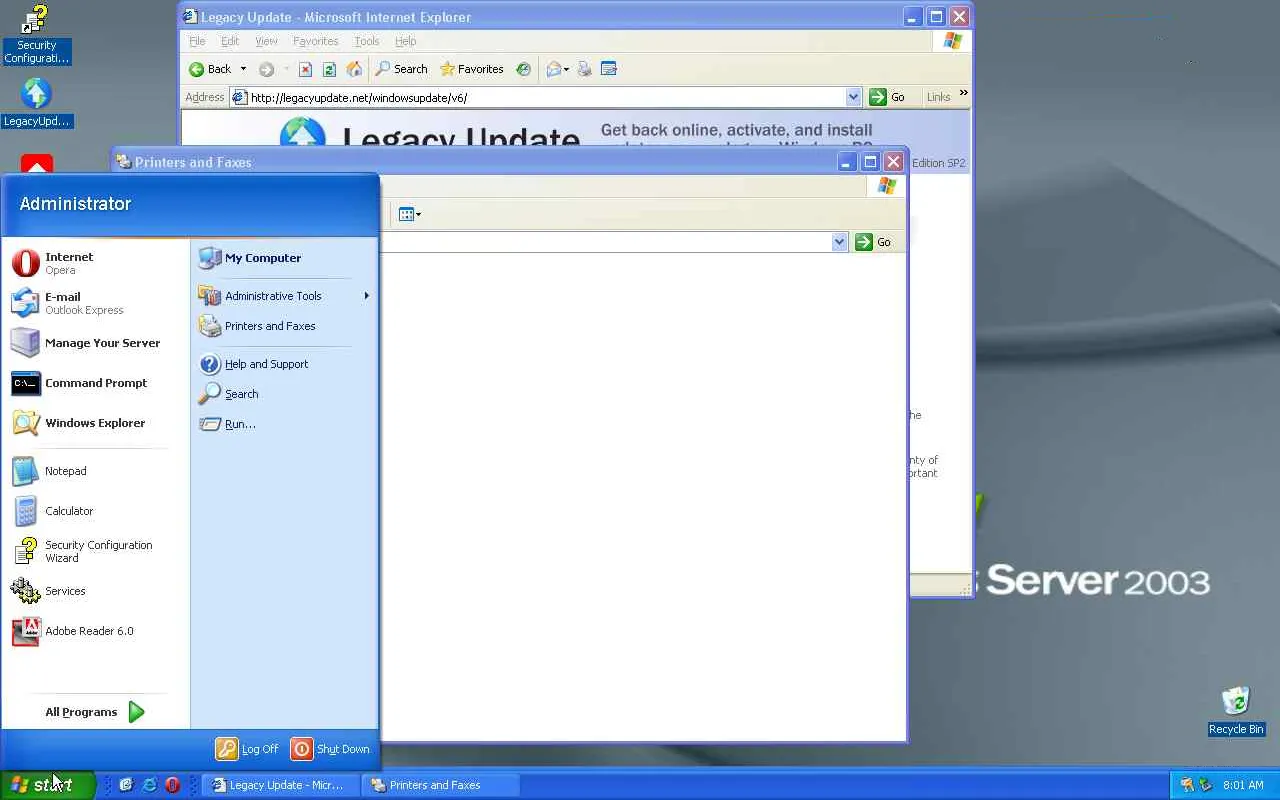Switch to Printers and Faxes taskbar button
Image resolution: width=1280 pixels, height=800 pixels.
click(x=440, y=785)
